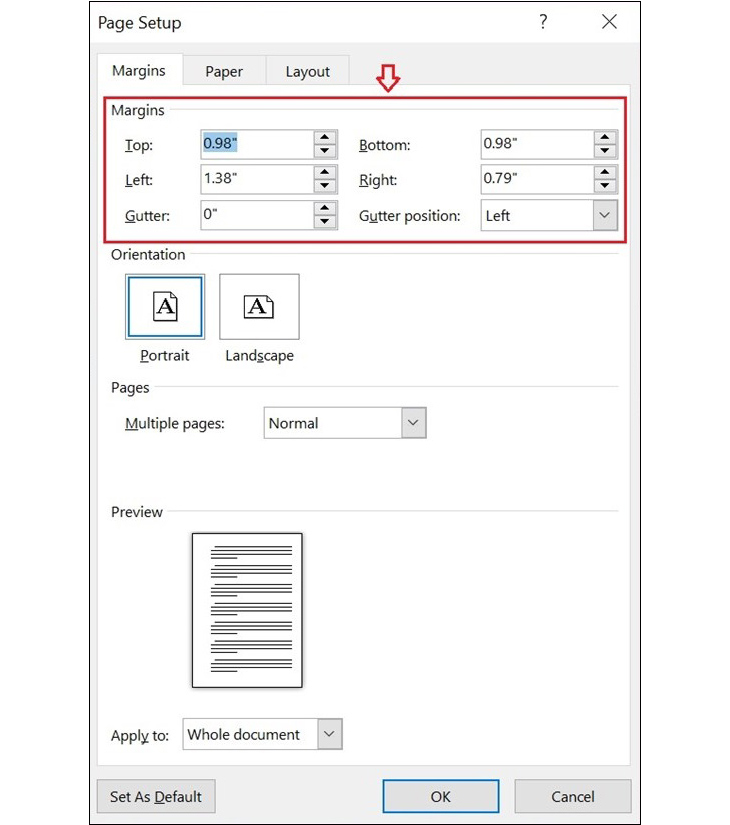The image size is (730, 825).
Task: Decrease Right margin with down arrow
Action: point(605,186)
